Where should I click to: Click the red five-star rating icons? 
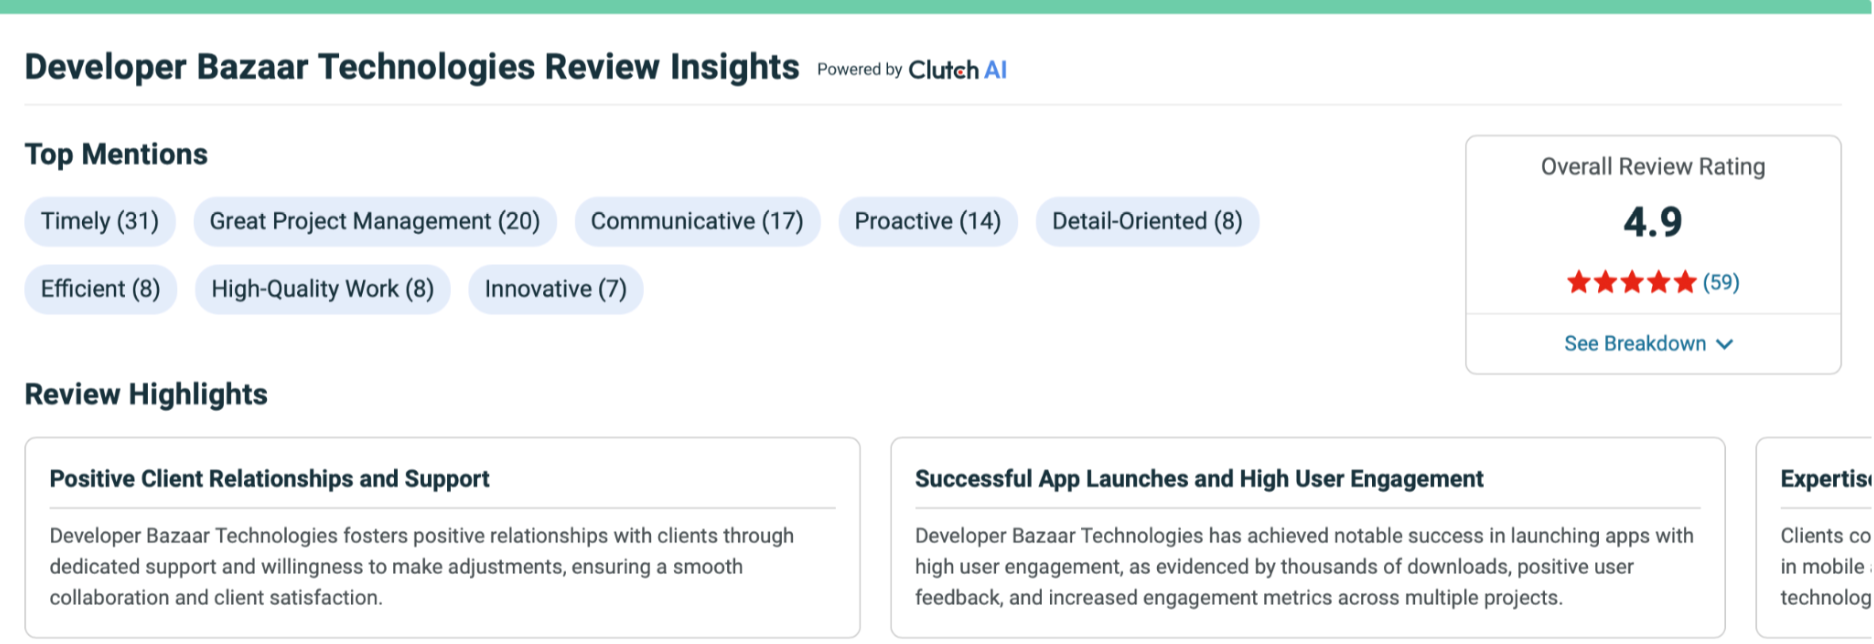1630,283
